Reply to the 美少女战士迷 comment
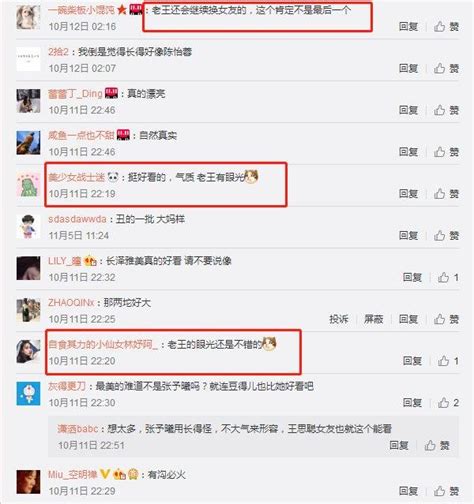474x504 pixels. (x=408, y=194)
